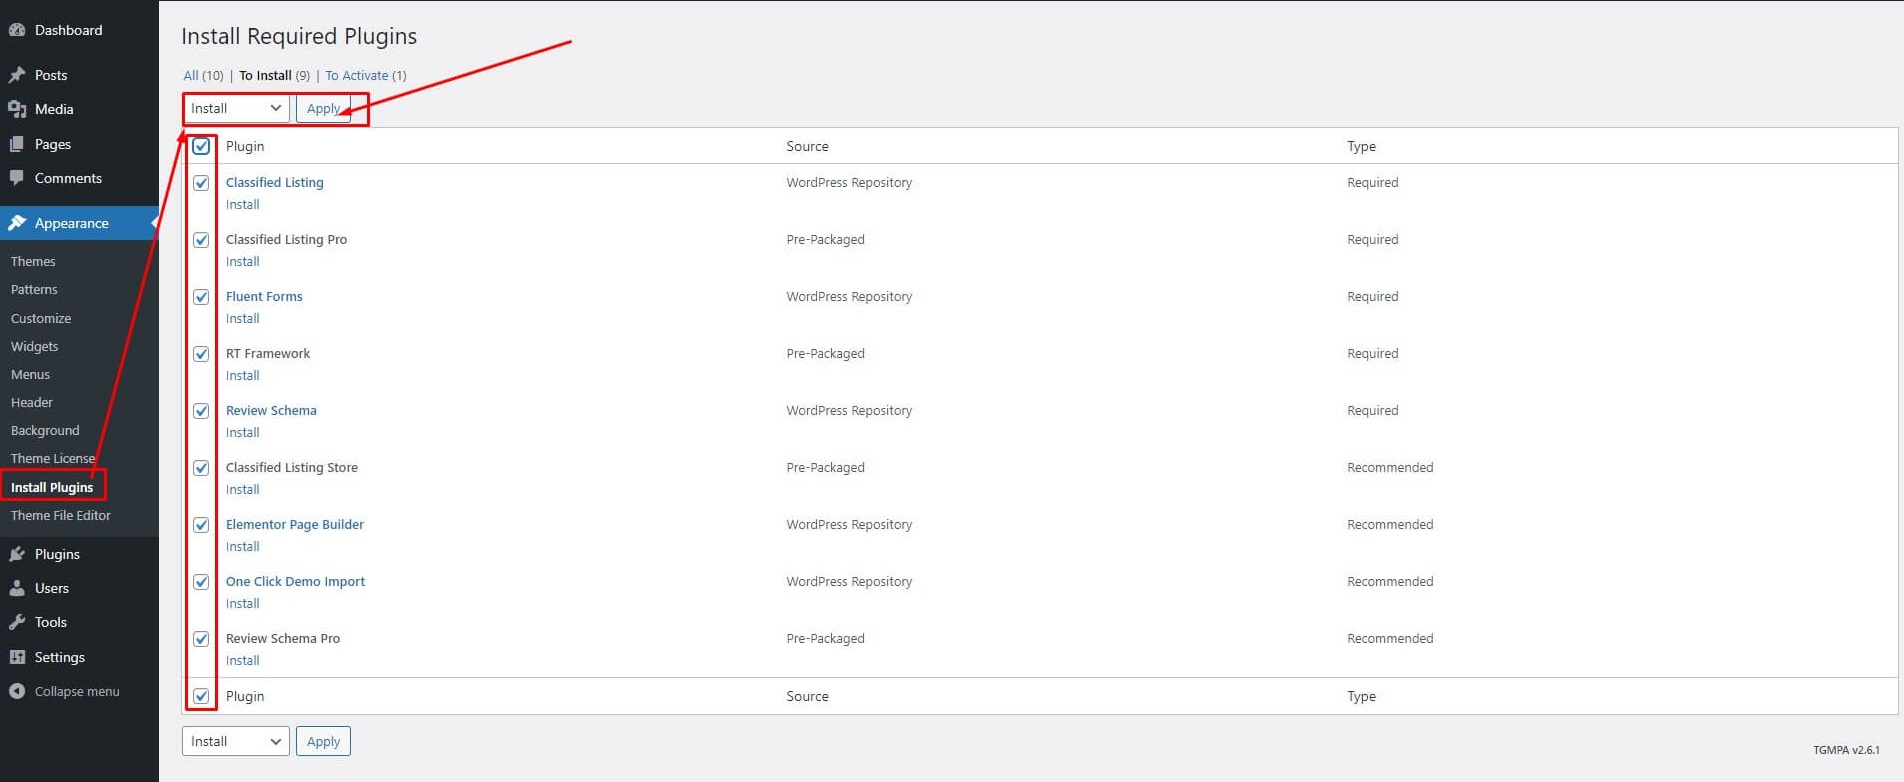The height and width of the screenshot is (782, 1904).
Task: Uncheck the Review Schema checkbox
Action: 201,411
